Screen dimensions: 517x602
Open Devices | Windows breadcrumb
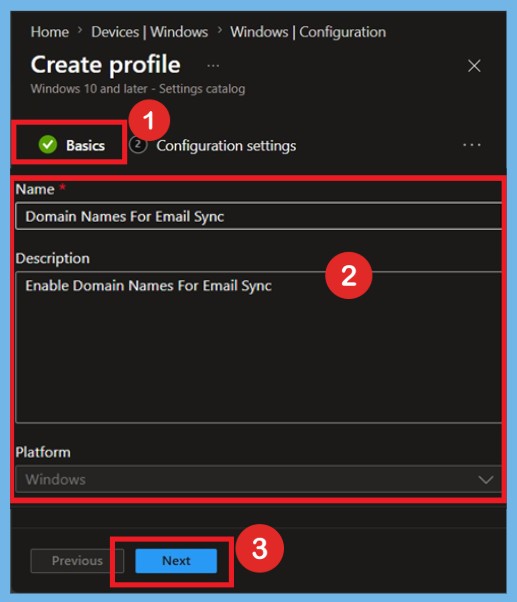pyautogui.click(x=149, y=32)
